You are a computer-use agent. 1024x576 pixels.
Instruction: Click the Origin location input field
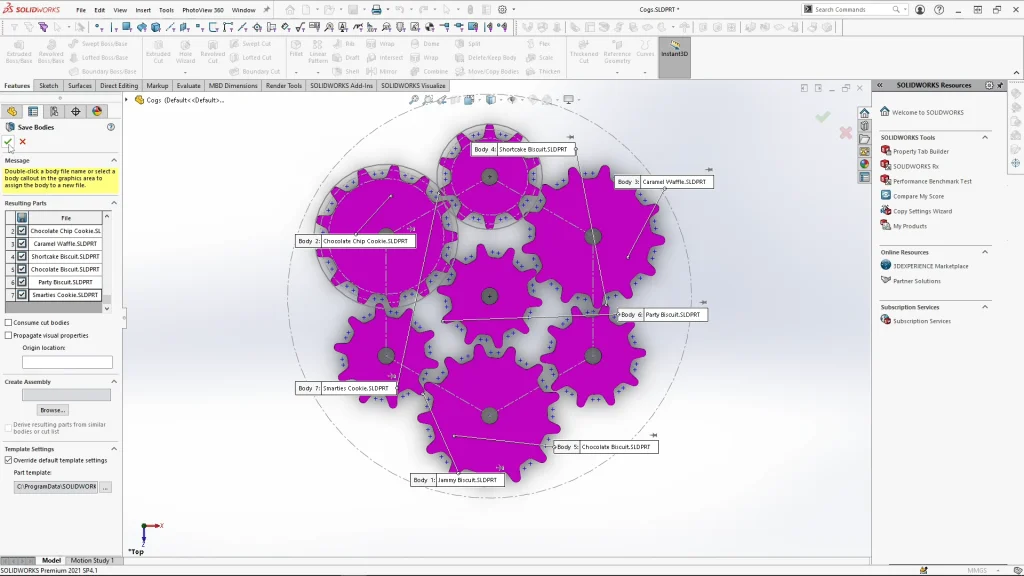(x=67, y=362)
